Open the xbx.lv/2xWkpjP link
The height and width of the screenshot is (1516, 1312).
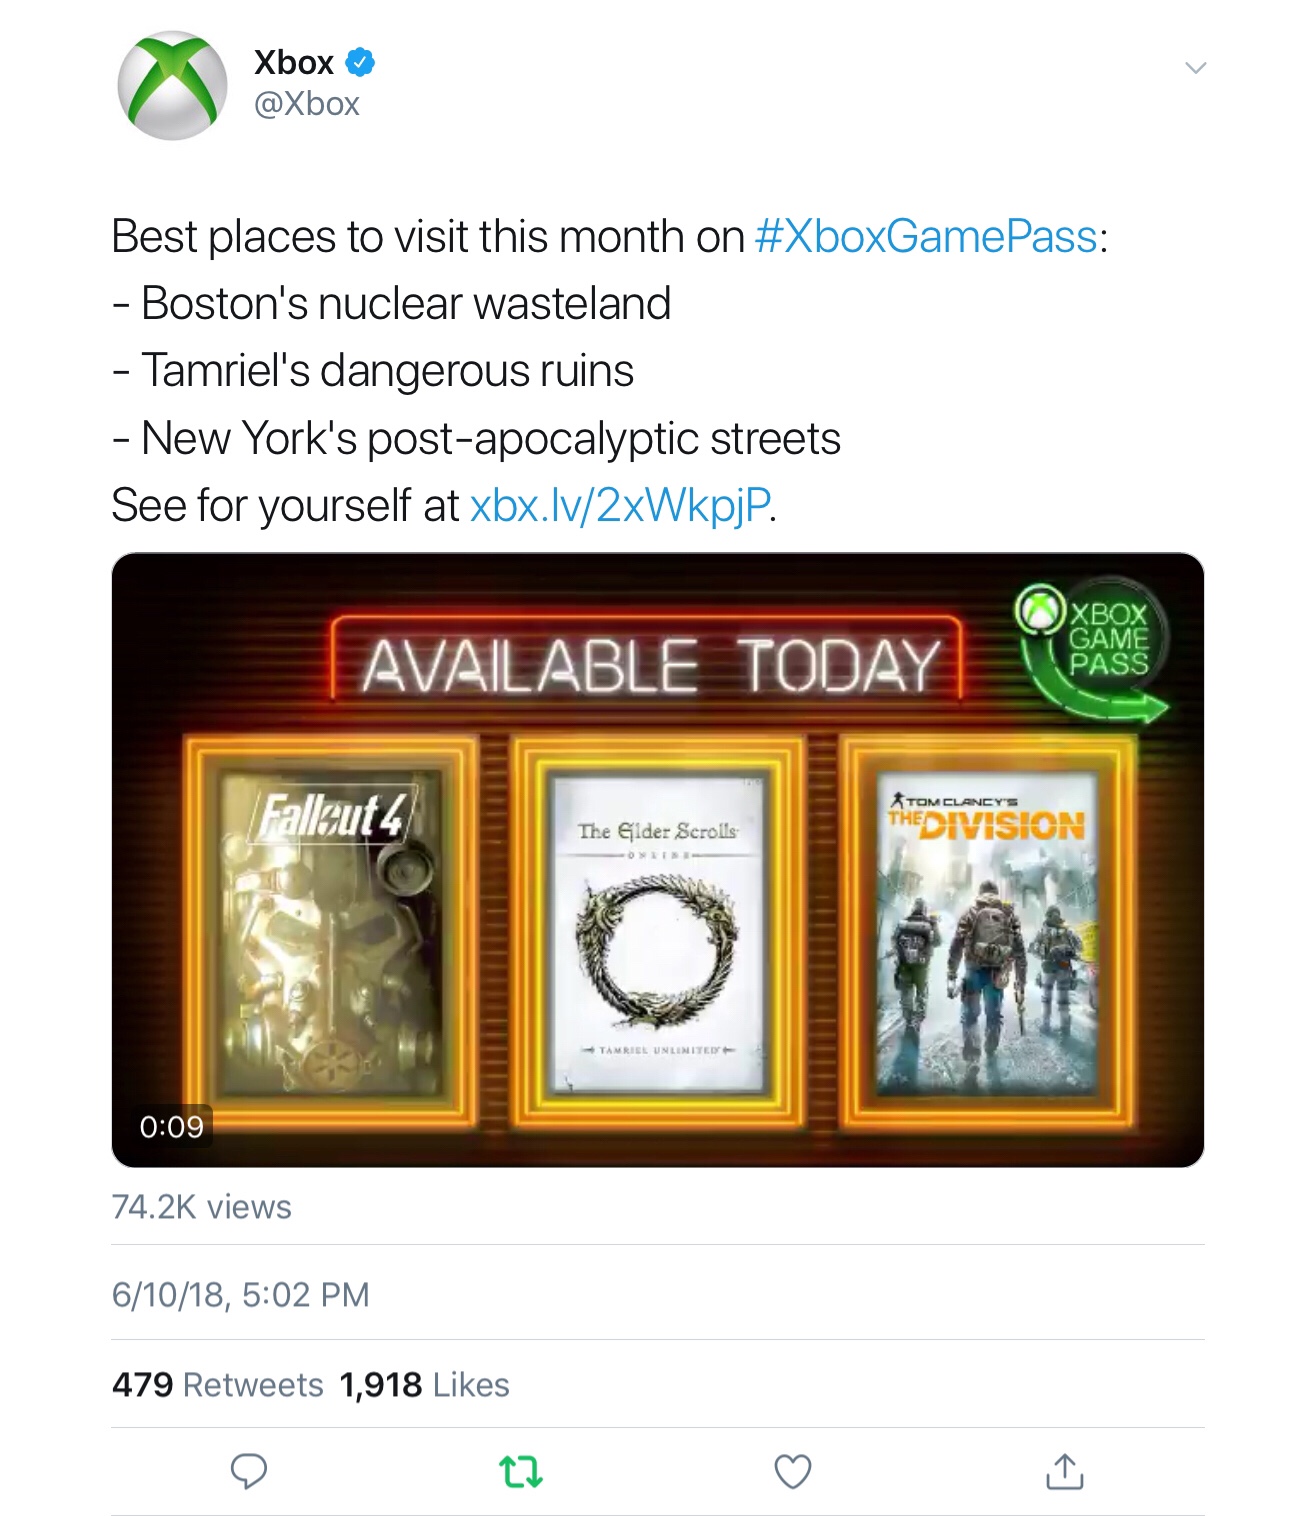620,505
